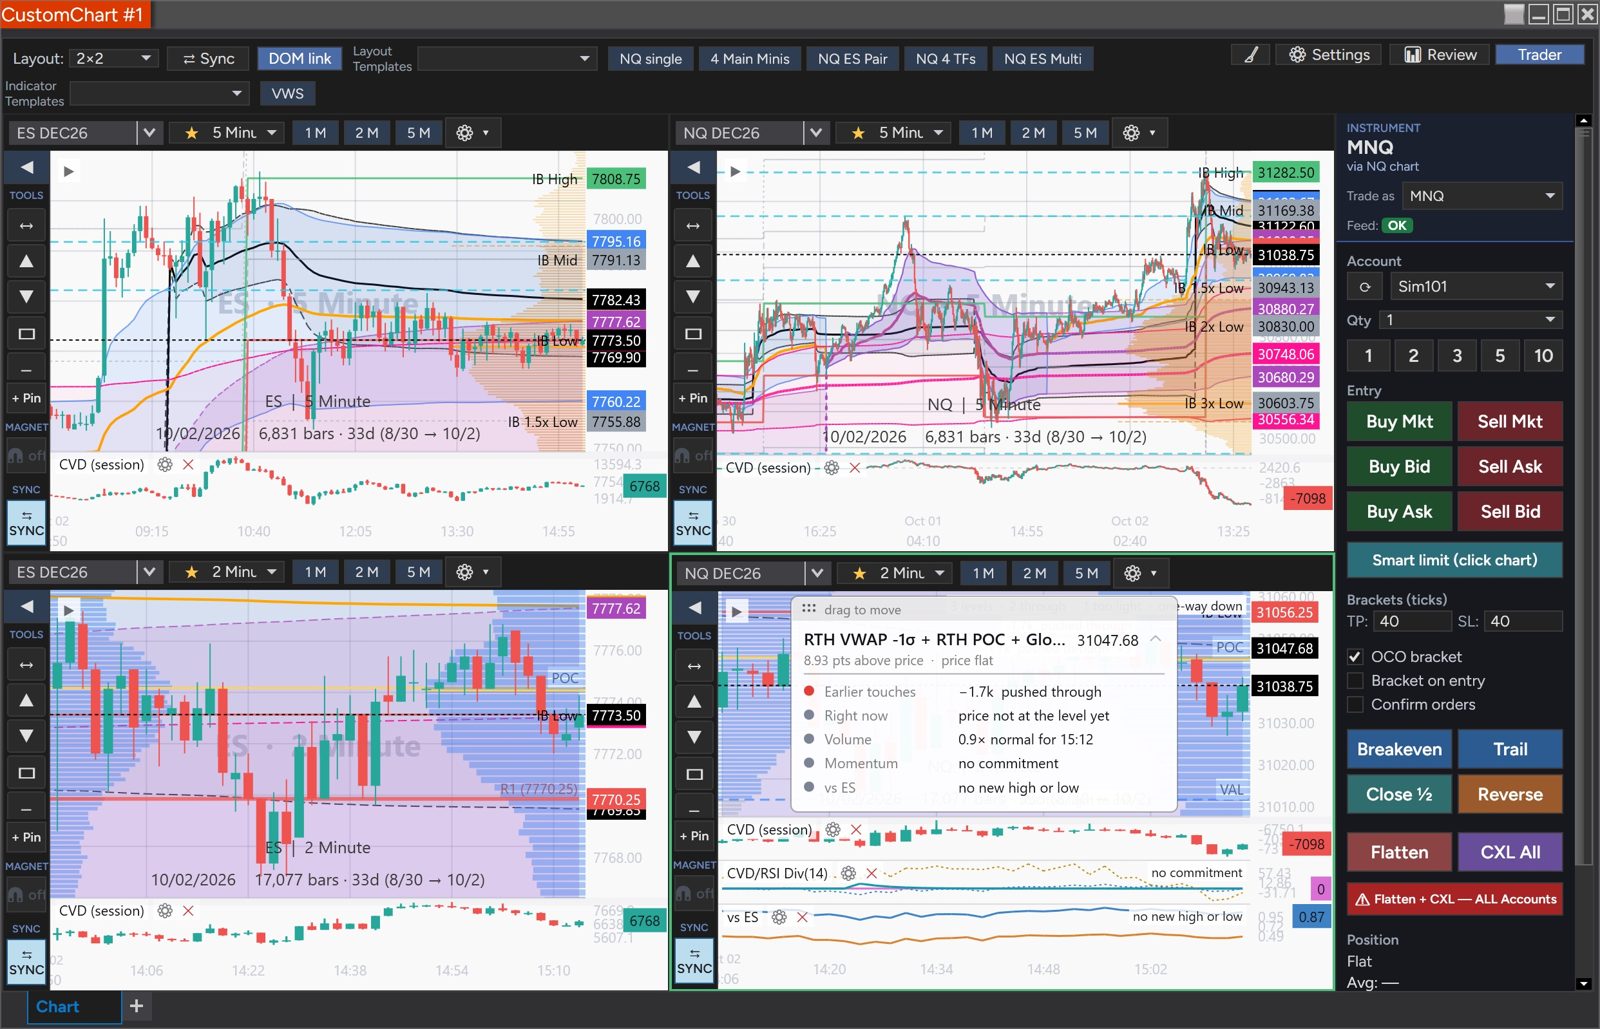
Task: Toggle the SYNC button on NQ 2 Minute chart
Action: pyautogui.click(x=694, y=961)
